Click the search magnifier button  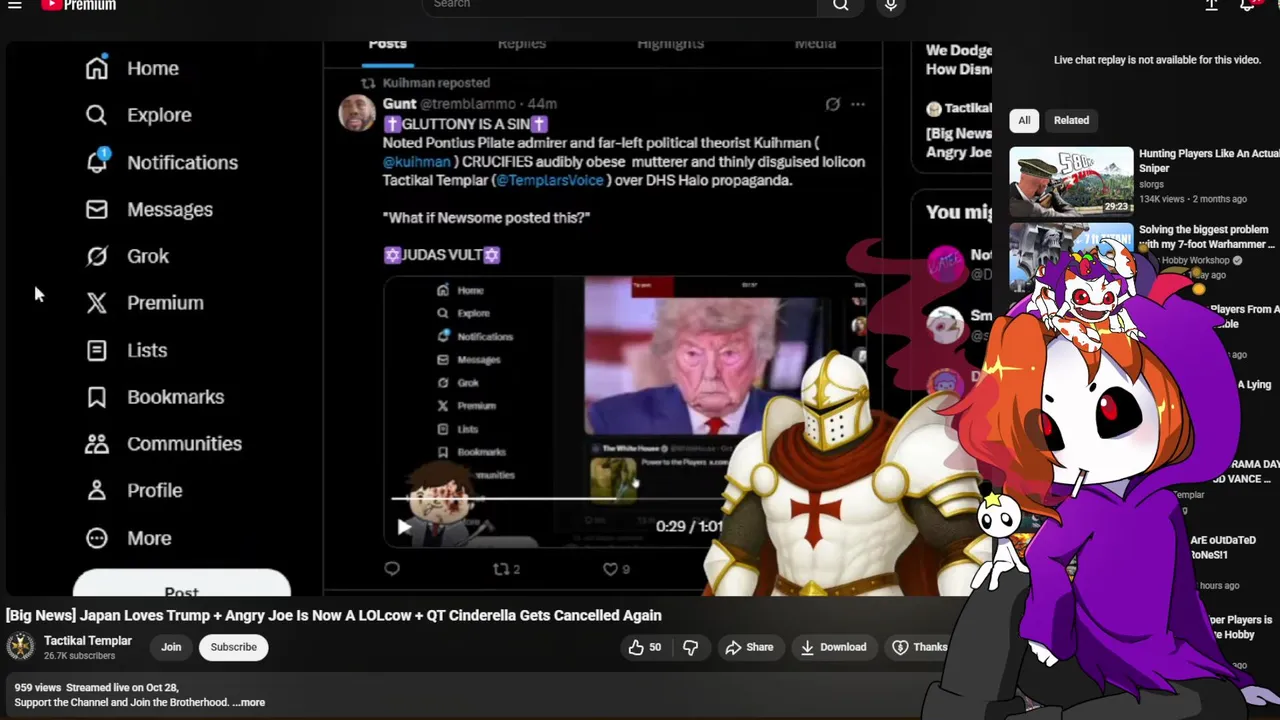click(x=841, y=5)
